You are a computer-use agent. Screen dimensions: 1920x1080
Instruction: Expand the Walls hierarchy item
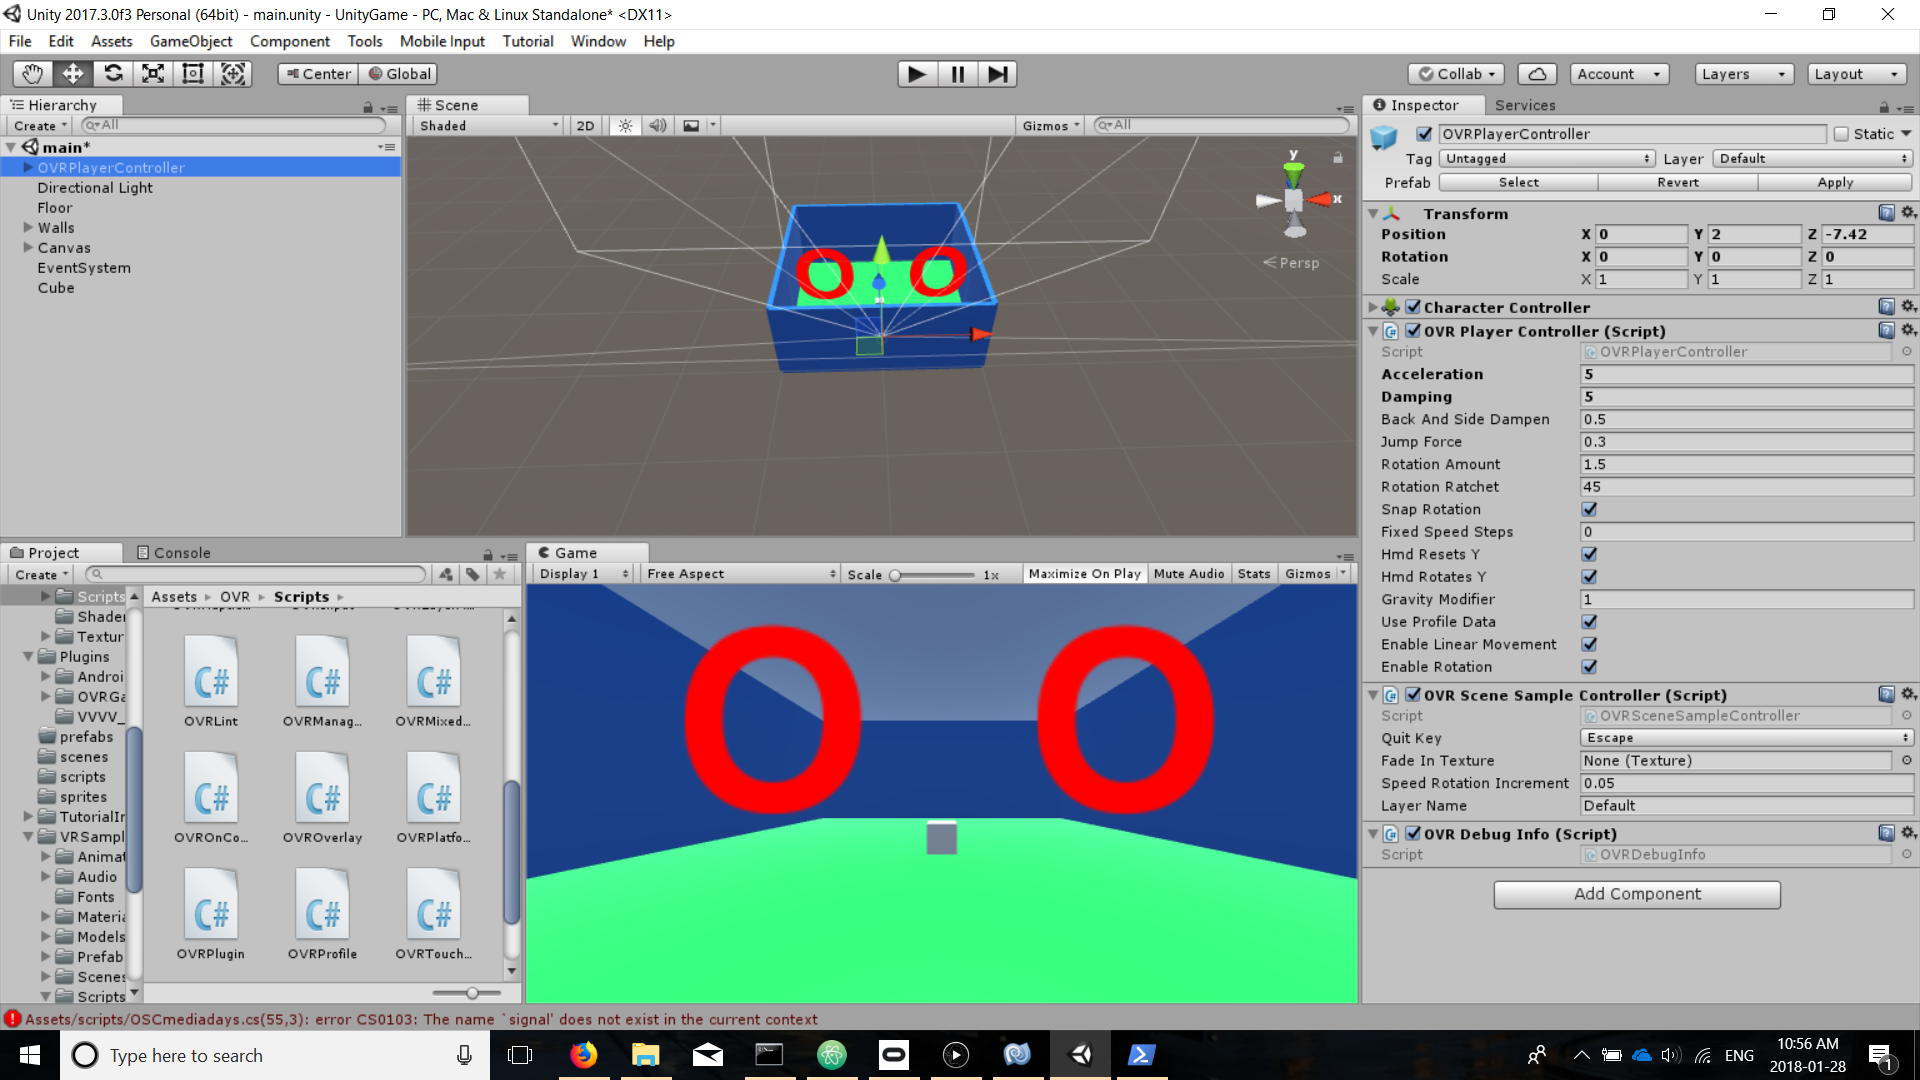click(x=28, y=228)
